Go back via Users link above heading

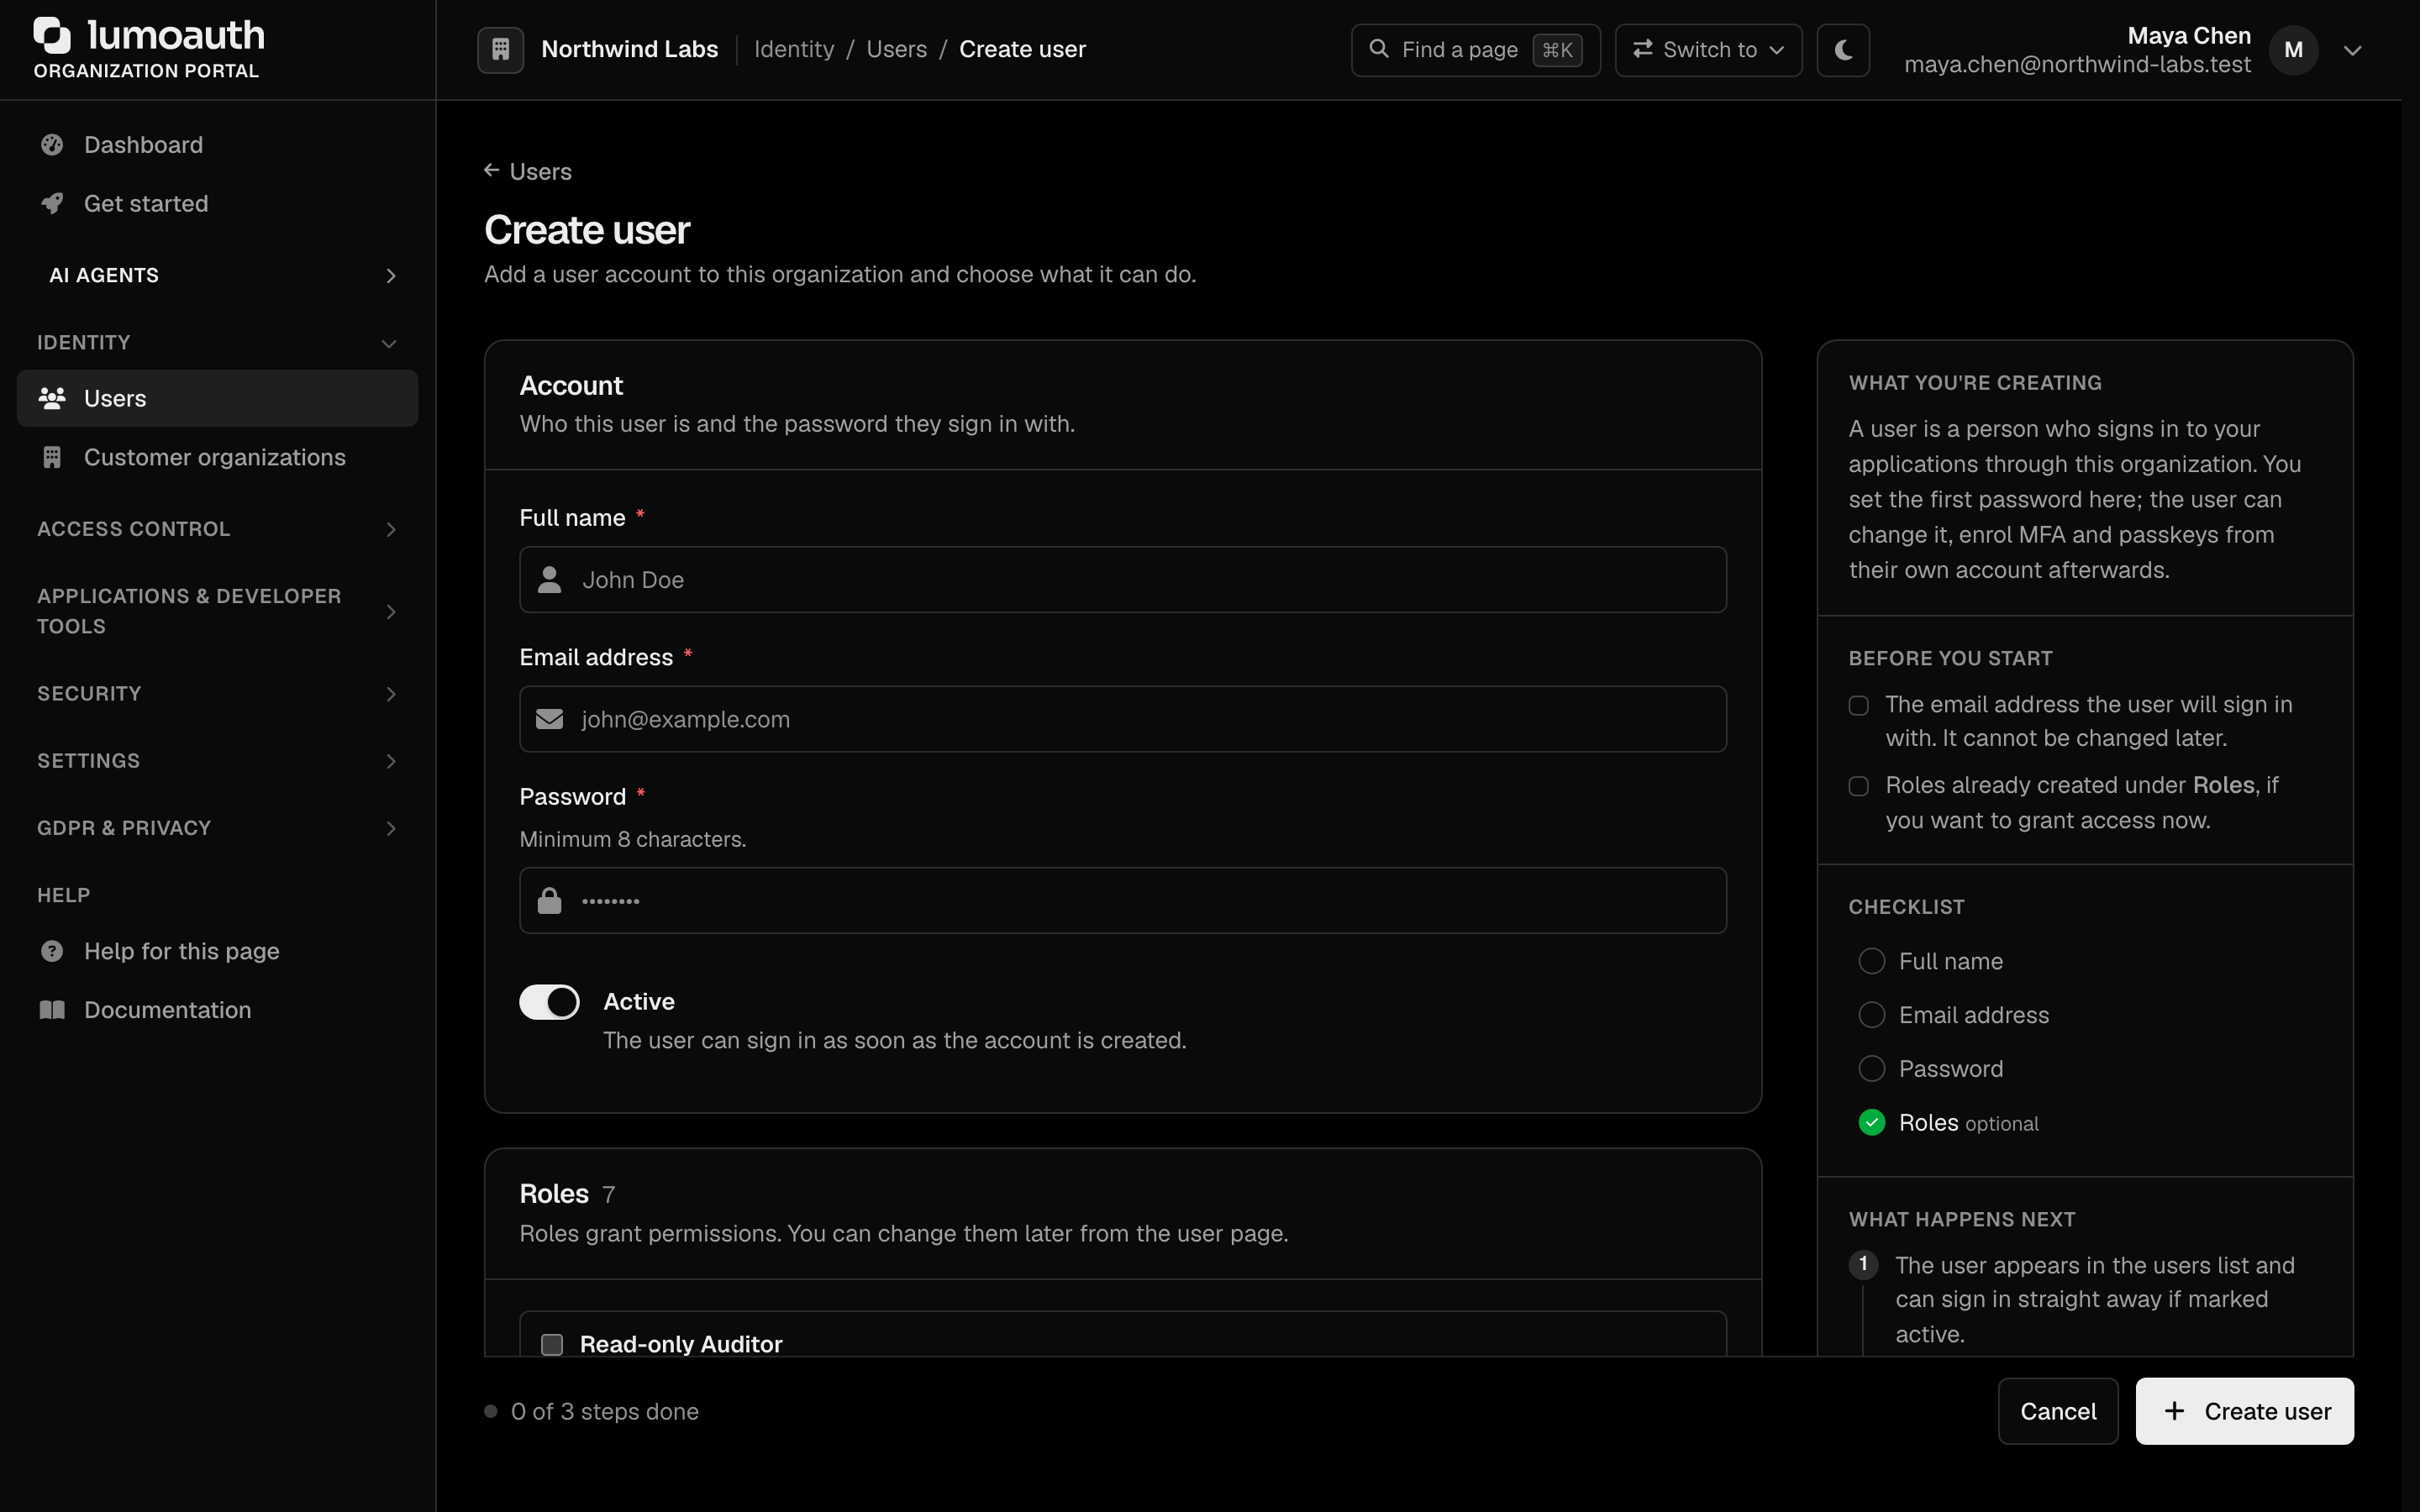click(528, 171)
